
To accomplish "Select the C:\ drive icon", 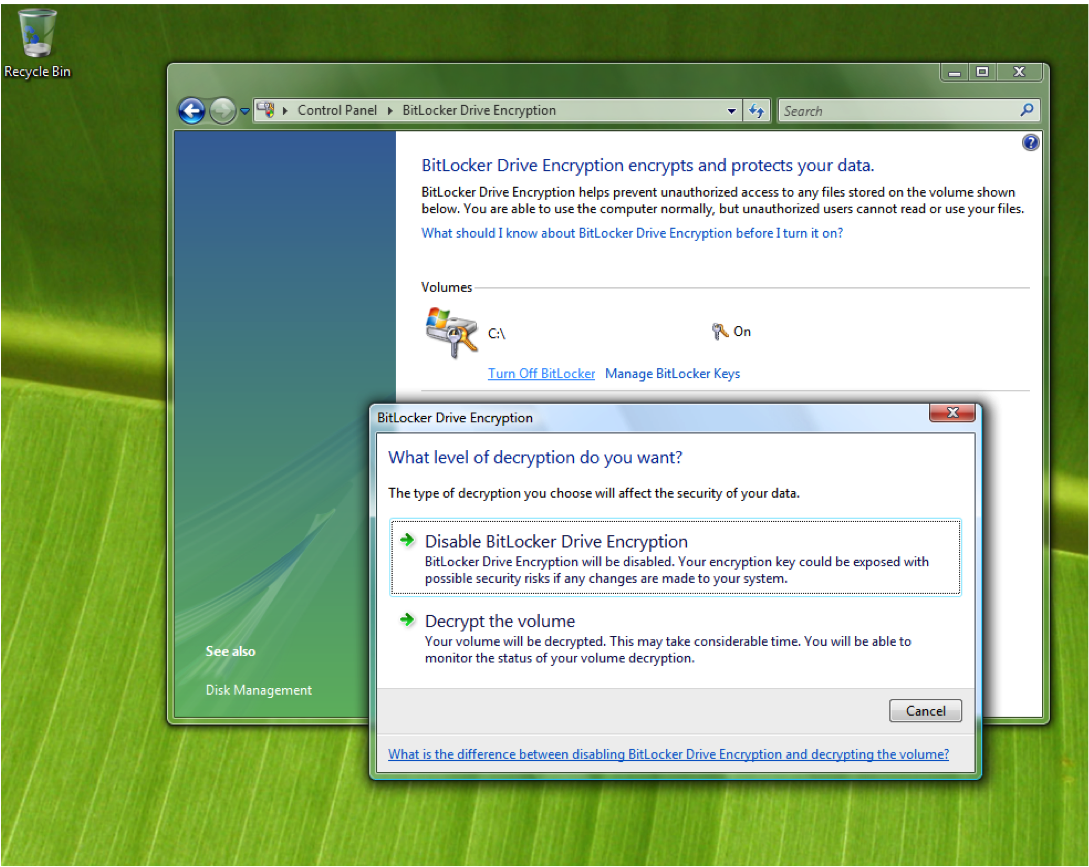I will 451,332.
